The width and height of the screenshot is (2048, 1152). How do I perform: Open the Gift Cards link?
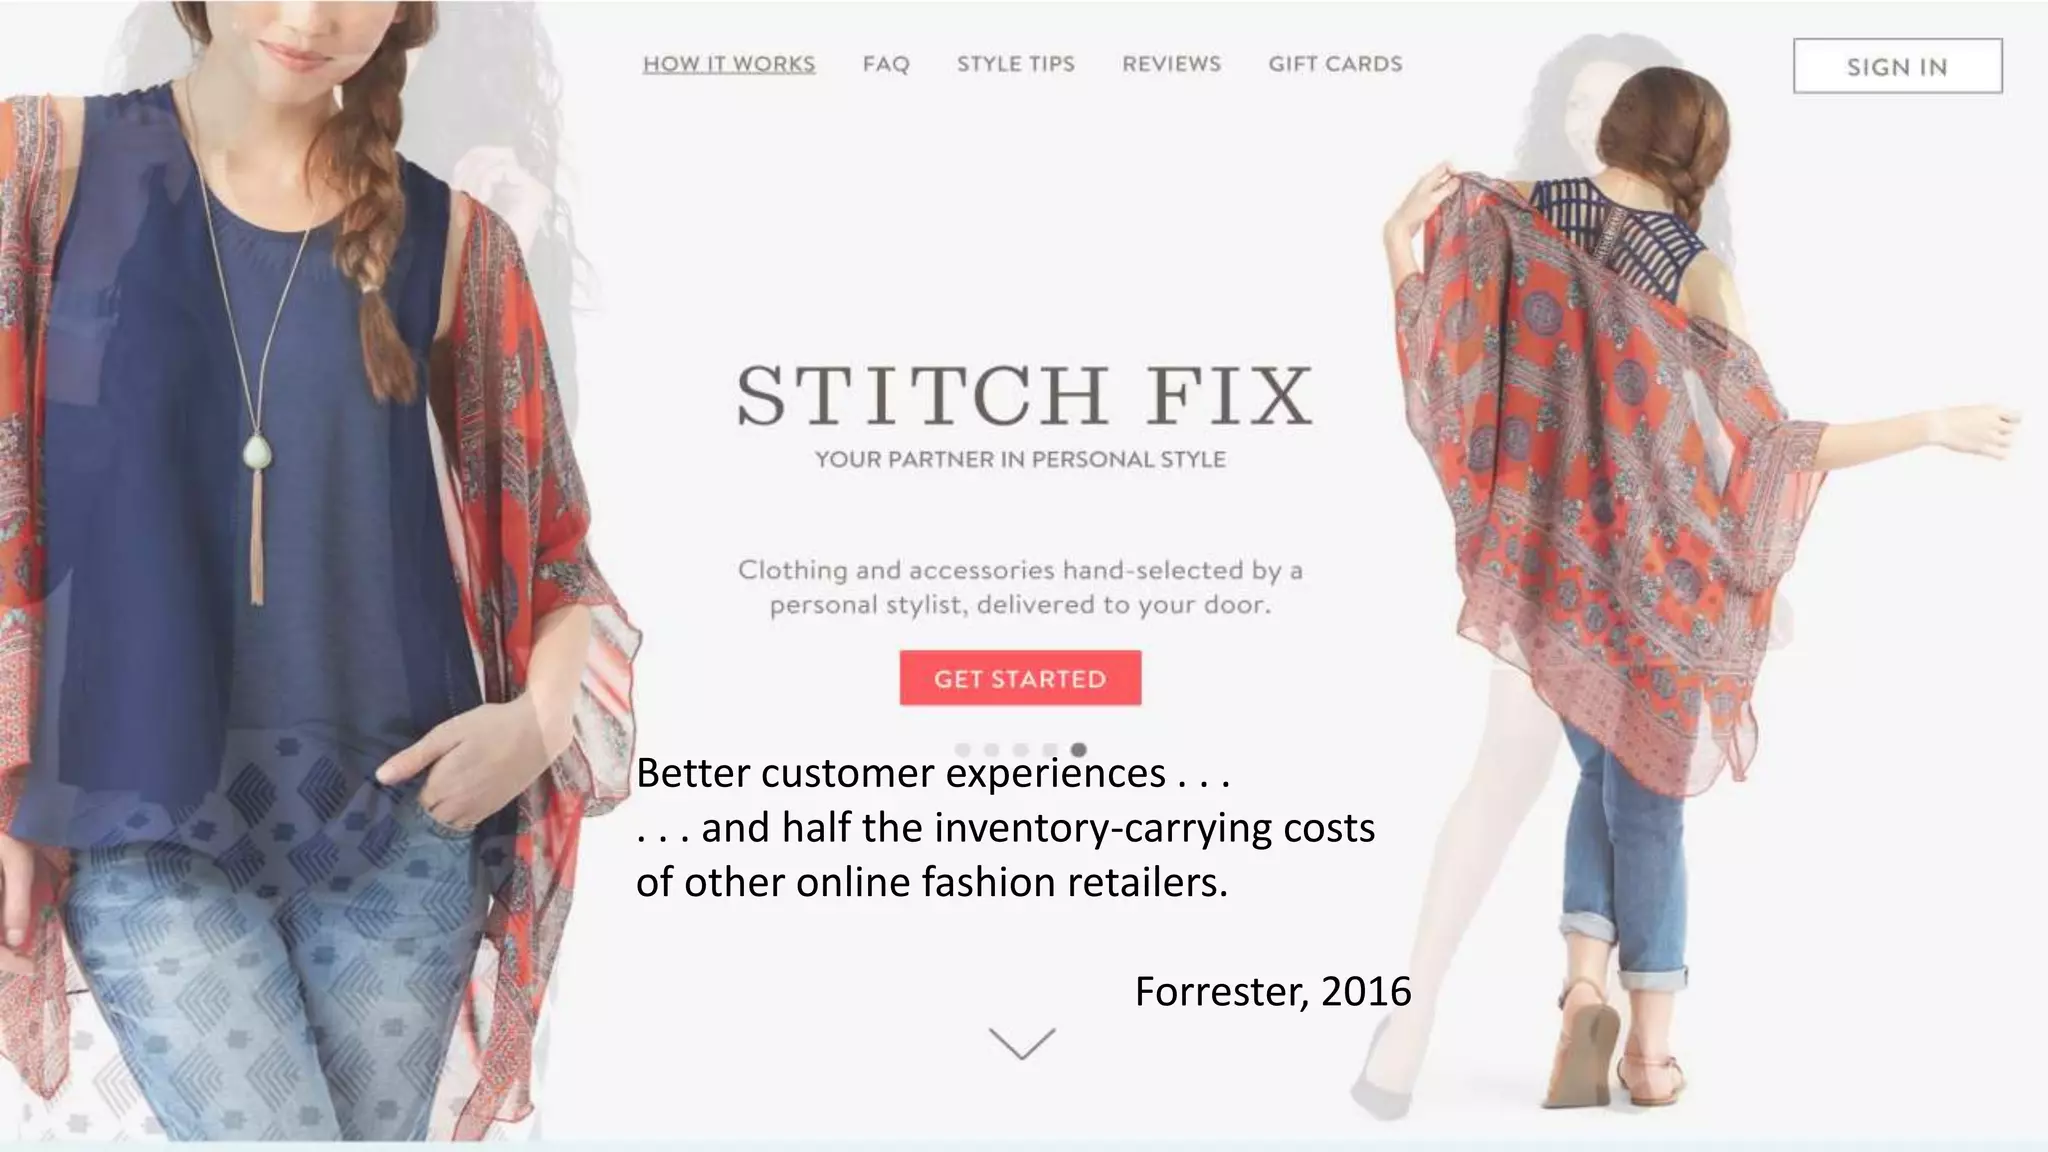[x=1335, y=64]
